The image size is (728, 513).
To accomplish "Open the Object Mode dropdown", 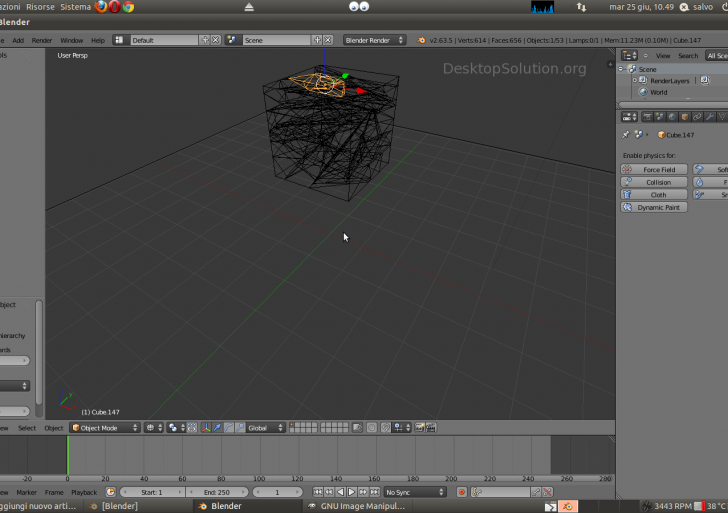I will (x=104, y=428).
